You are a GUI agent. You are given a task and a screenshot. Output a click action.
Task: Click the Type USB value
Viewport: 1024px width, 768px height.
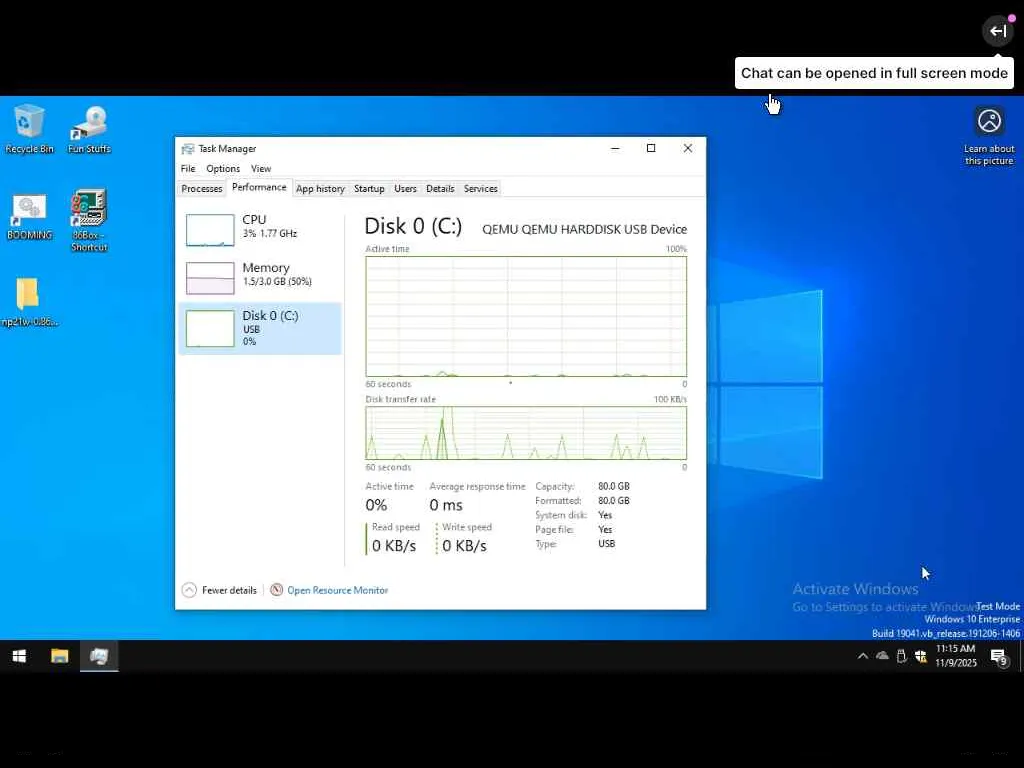[607, 543]
